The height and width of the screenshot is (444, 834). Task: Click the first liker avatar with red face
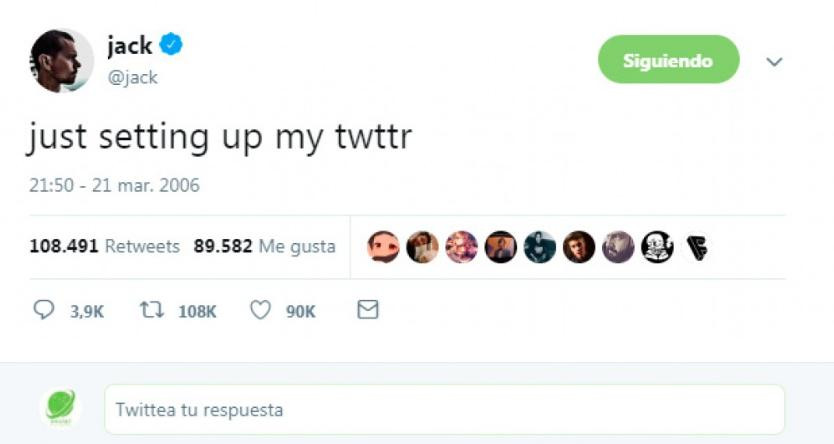383,247
